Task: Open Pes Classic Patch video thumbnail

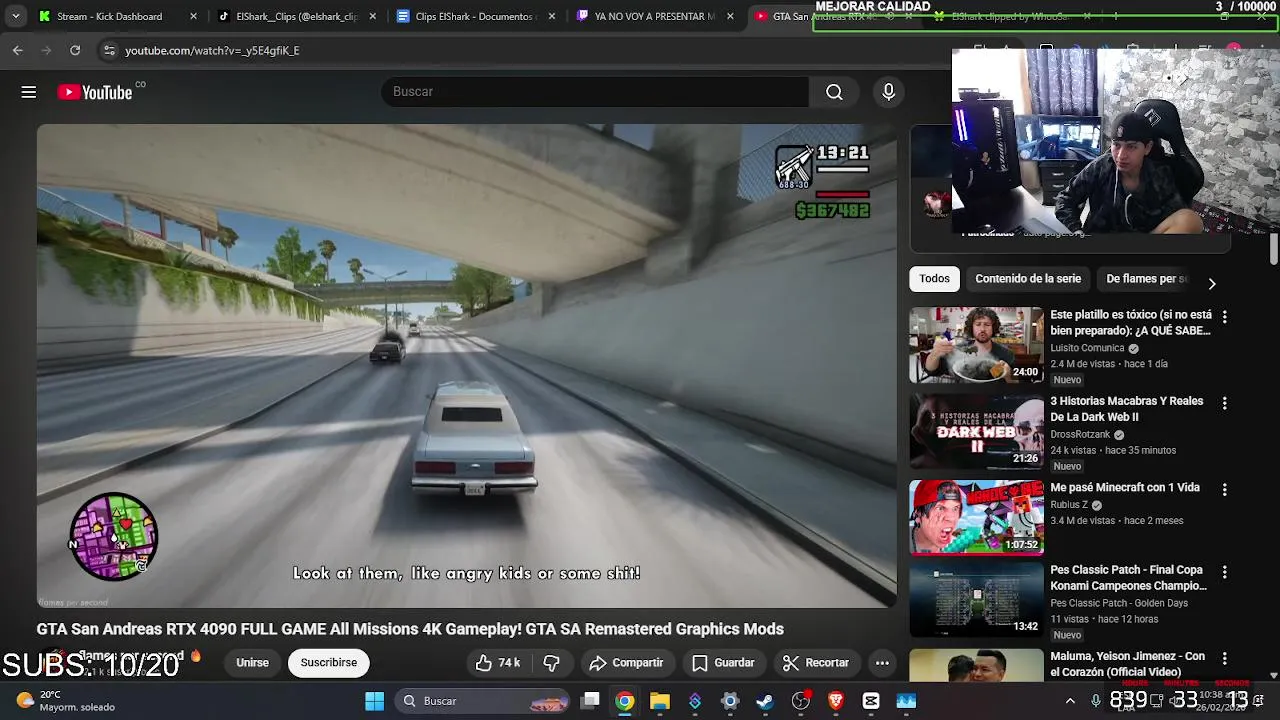Action: tap(976, 600)
